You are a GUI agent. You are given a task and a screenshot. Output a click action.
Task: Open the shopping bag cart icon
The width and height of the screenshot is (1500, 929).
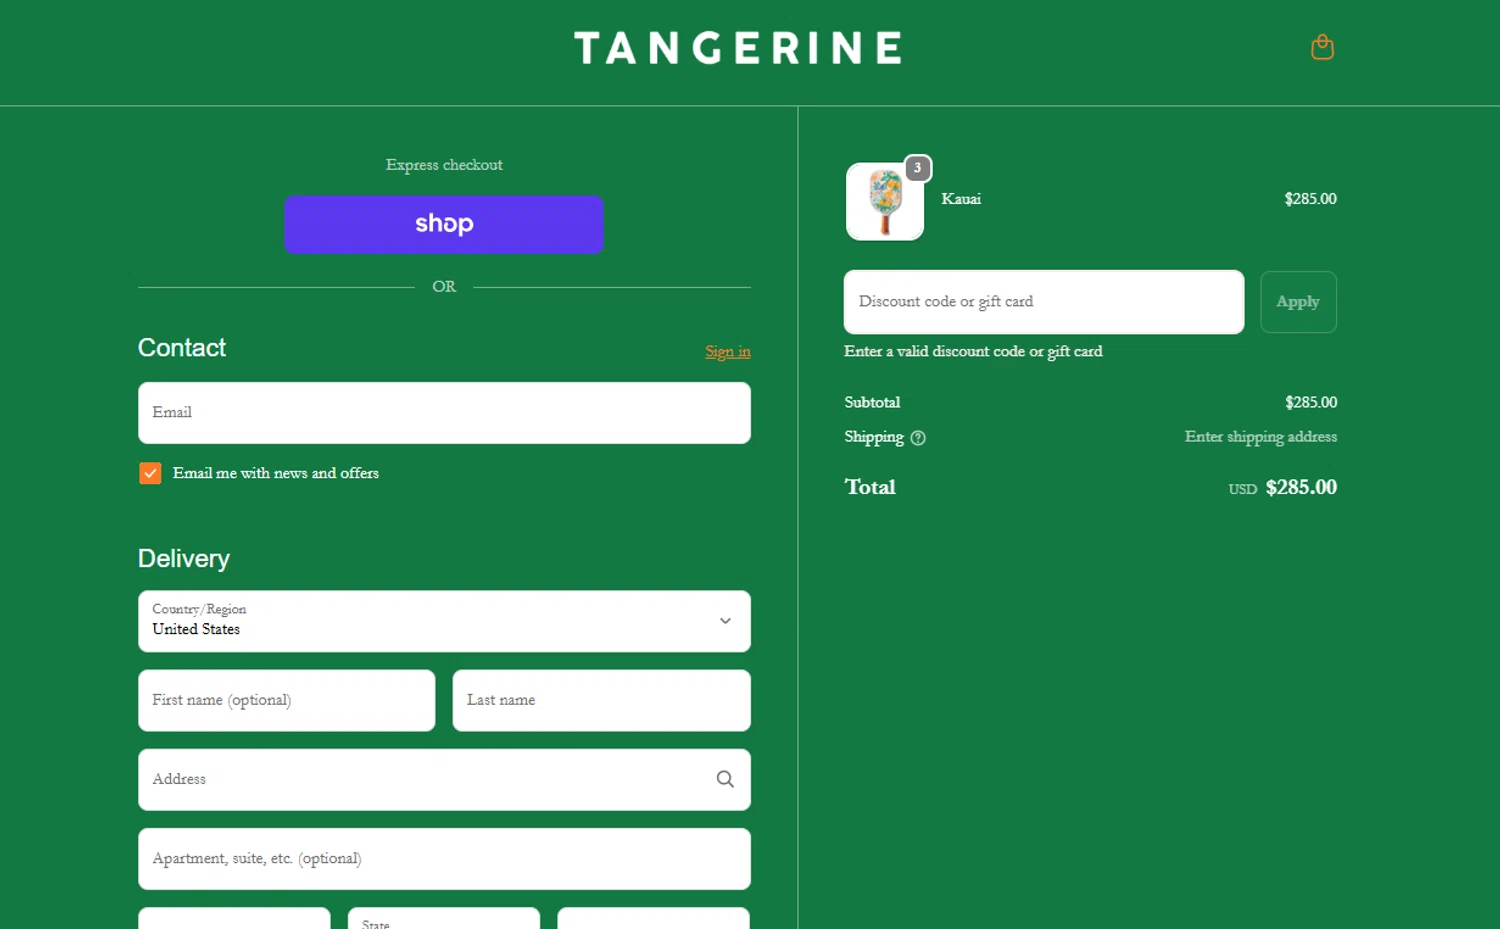click(1322, 47)
